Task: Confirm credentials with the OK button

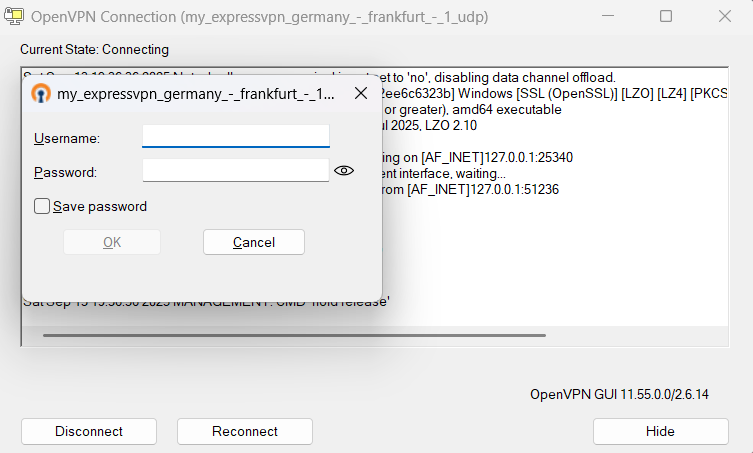Action: pos(112,242)
